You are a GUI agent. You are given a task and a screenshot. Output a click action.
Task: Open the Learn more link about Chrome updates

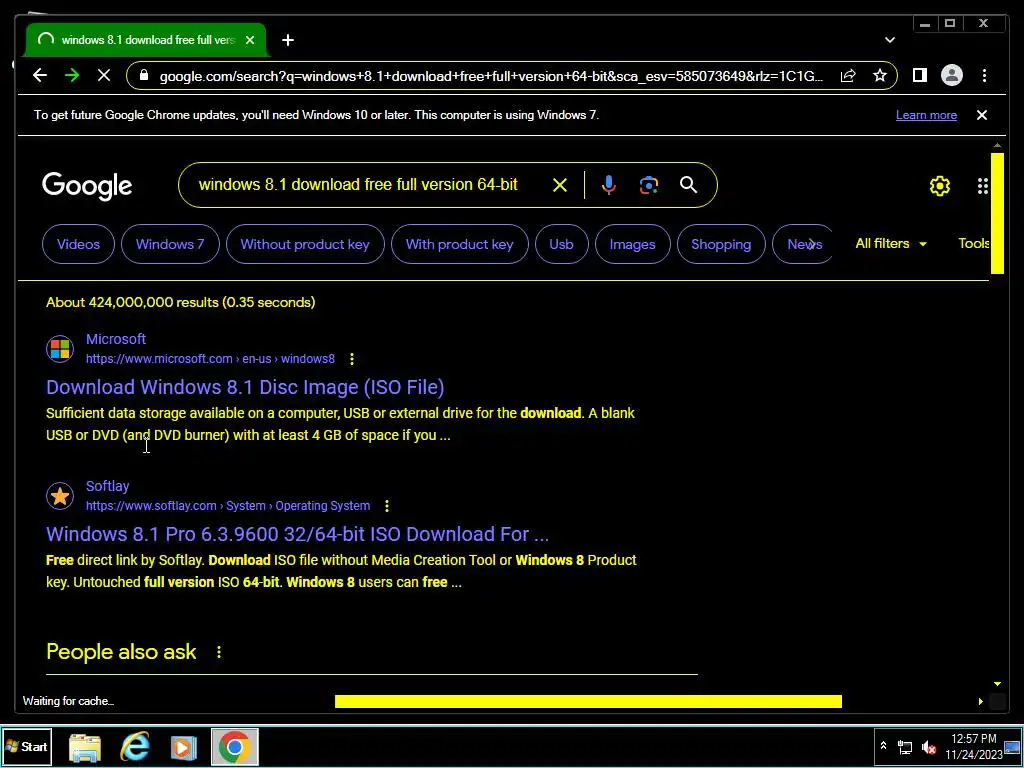coord(926,115)
